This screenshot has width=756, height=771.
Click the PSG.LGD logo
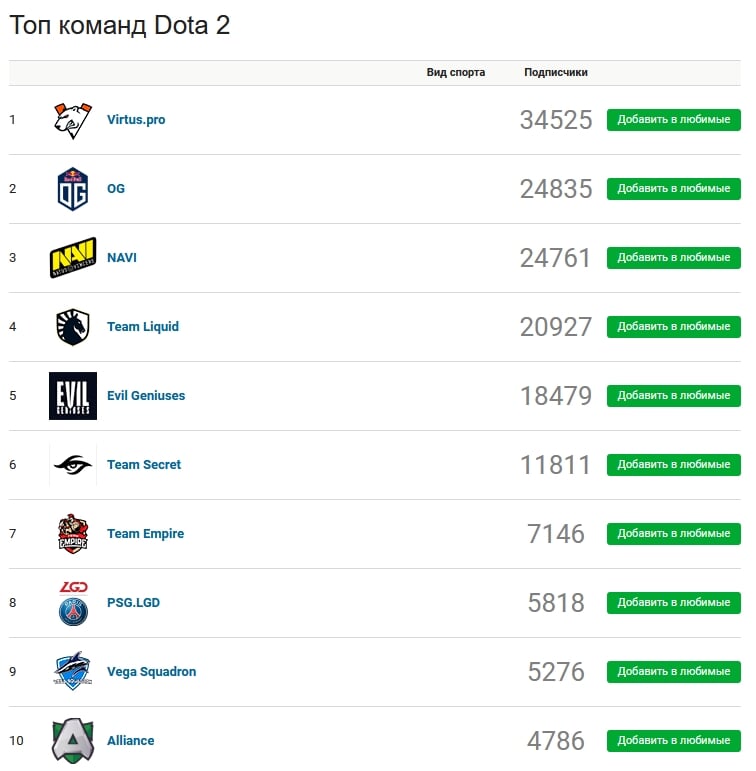pos(73,603)
